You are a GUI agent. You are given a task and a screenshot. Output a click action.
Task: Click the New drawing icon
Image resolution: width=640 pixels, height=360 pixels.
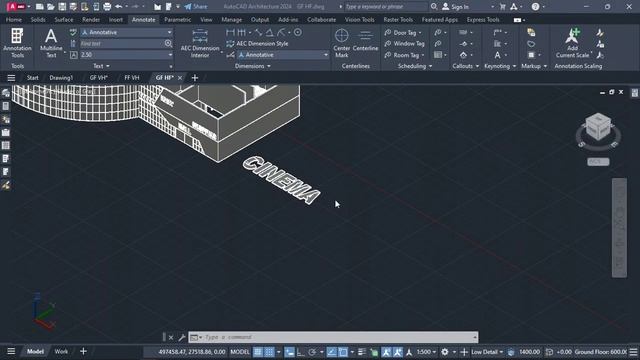pos(40,7)
